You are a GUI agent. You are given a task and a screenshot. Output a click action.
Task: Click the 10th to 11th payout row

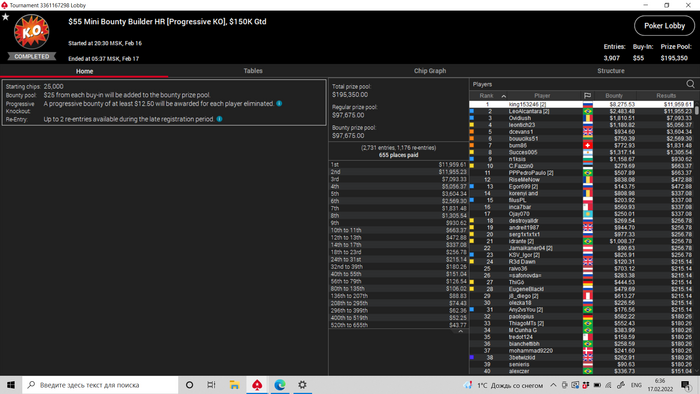click(x=398, y=230)
